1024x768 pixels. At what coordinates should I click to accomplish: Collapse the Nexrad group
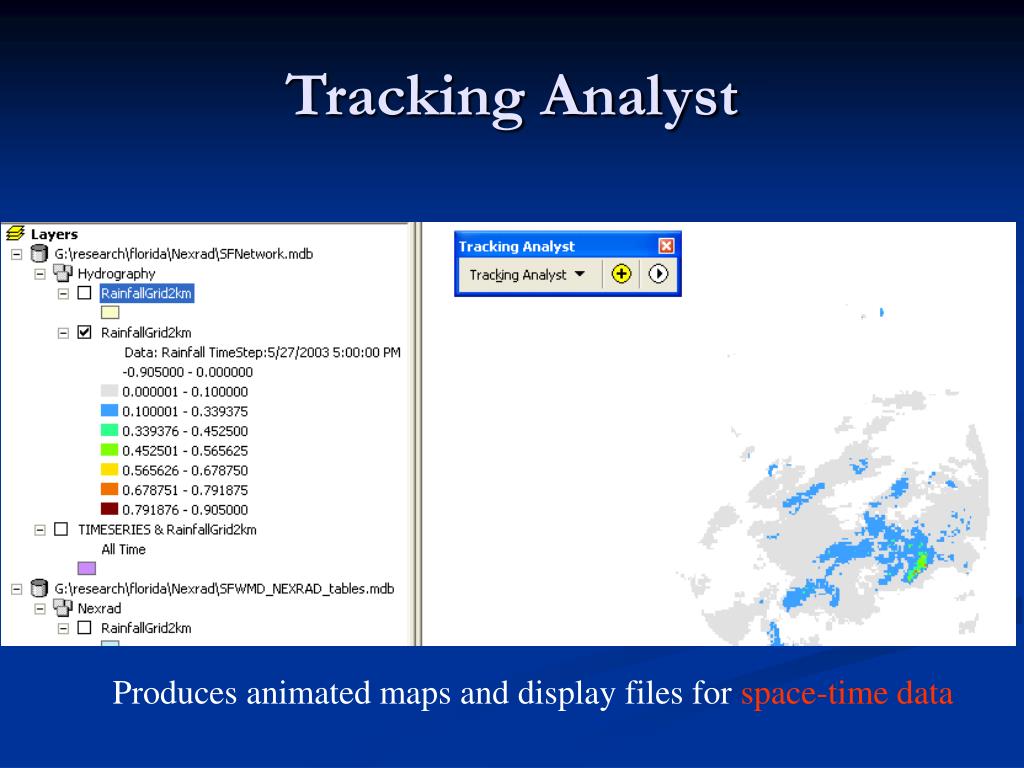pos(40,609)
